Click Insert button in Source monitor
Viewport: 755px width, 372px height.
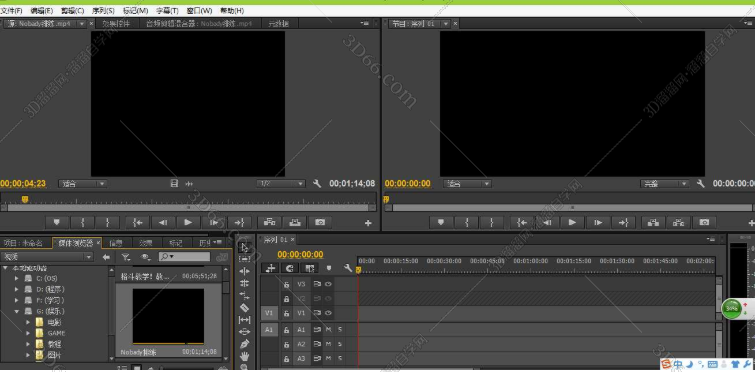pos(270,222)
